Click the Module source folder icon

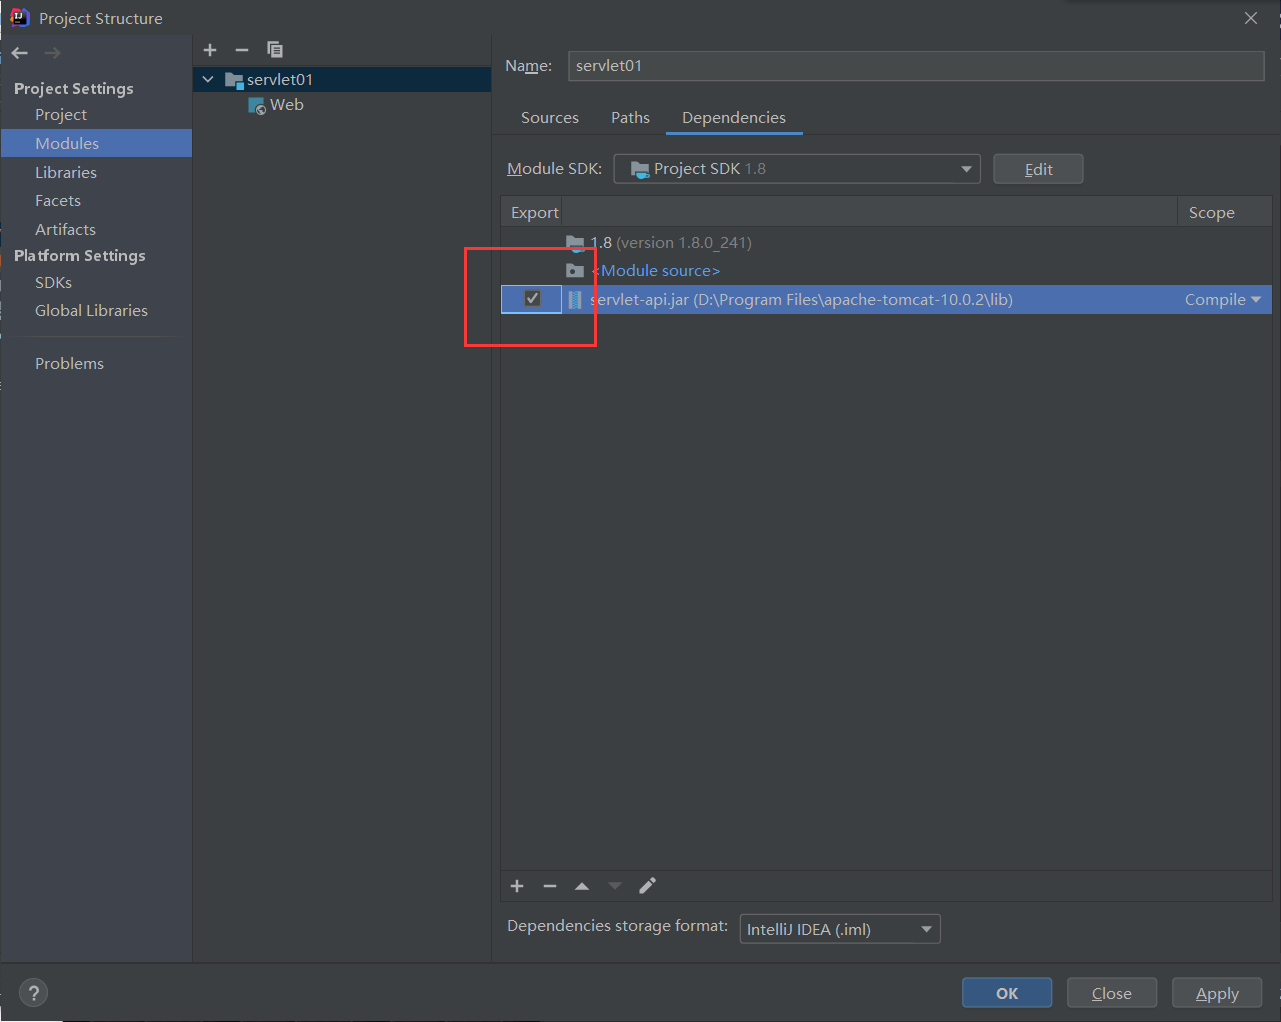coord(575,271)
